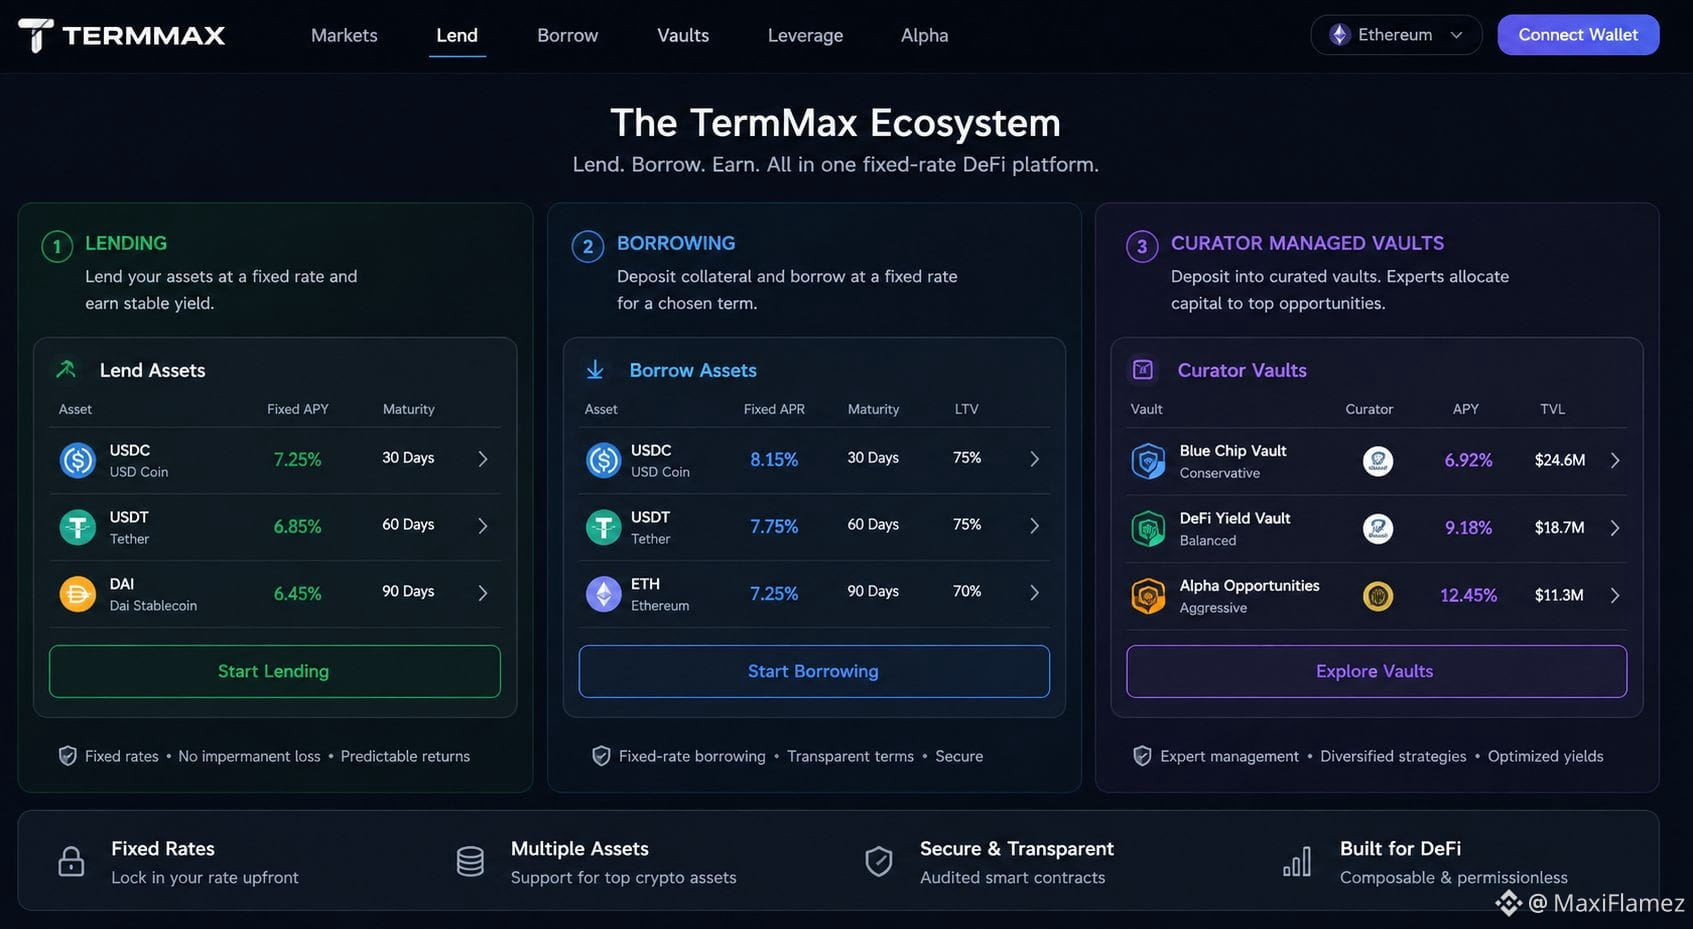Click the Borrow Assets panel title
This screenshot has width=1693, height=929.
(693, 370)
